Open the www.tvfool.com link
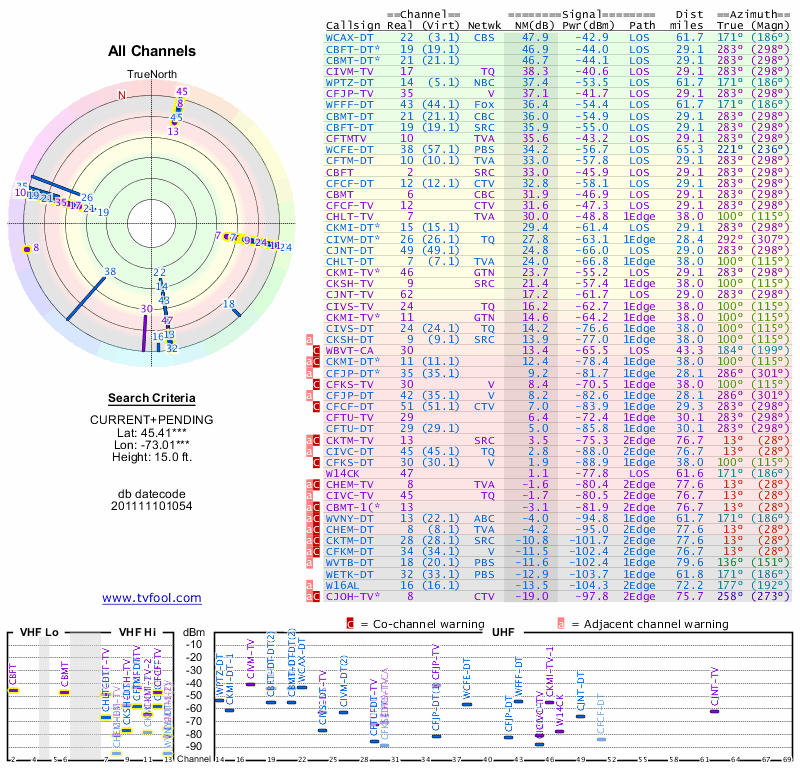Viewport: 800px width, 768px height. point(151,598)
